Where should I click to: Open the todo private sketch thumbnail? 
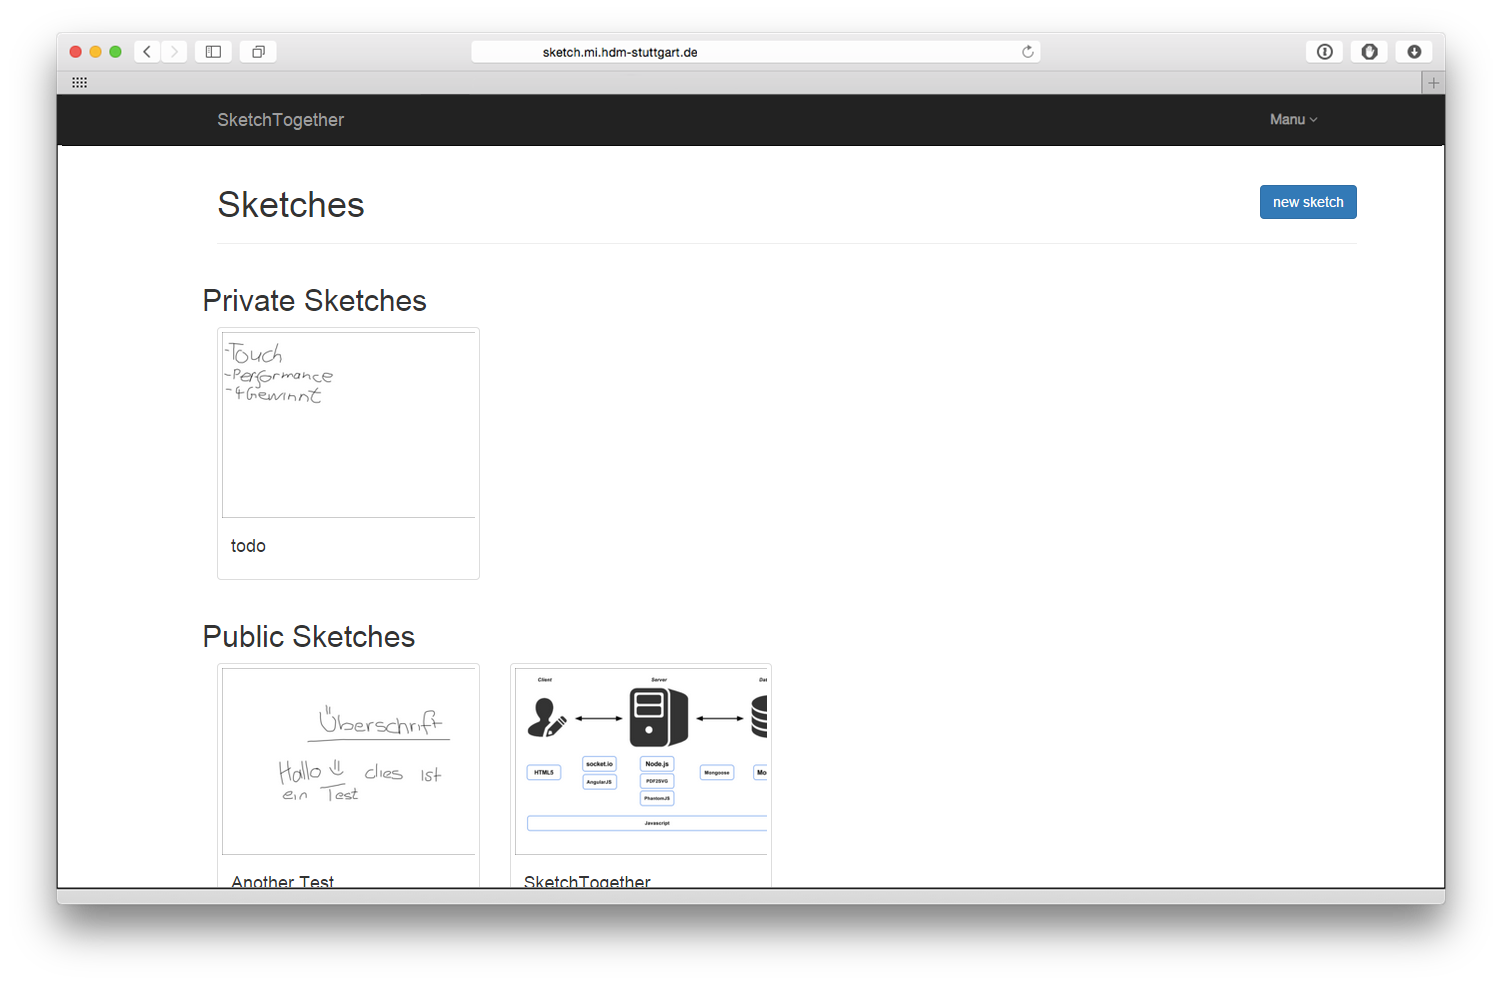(x=348, y=425)
